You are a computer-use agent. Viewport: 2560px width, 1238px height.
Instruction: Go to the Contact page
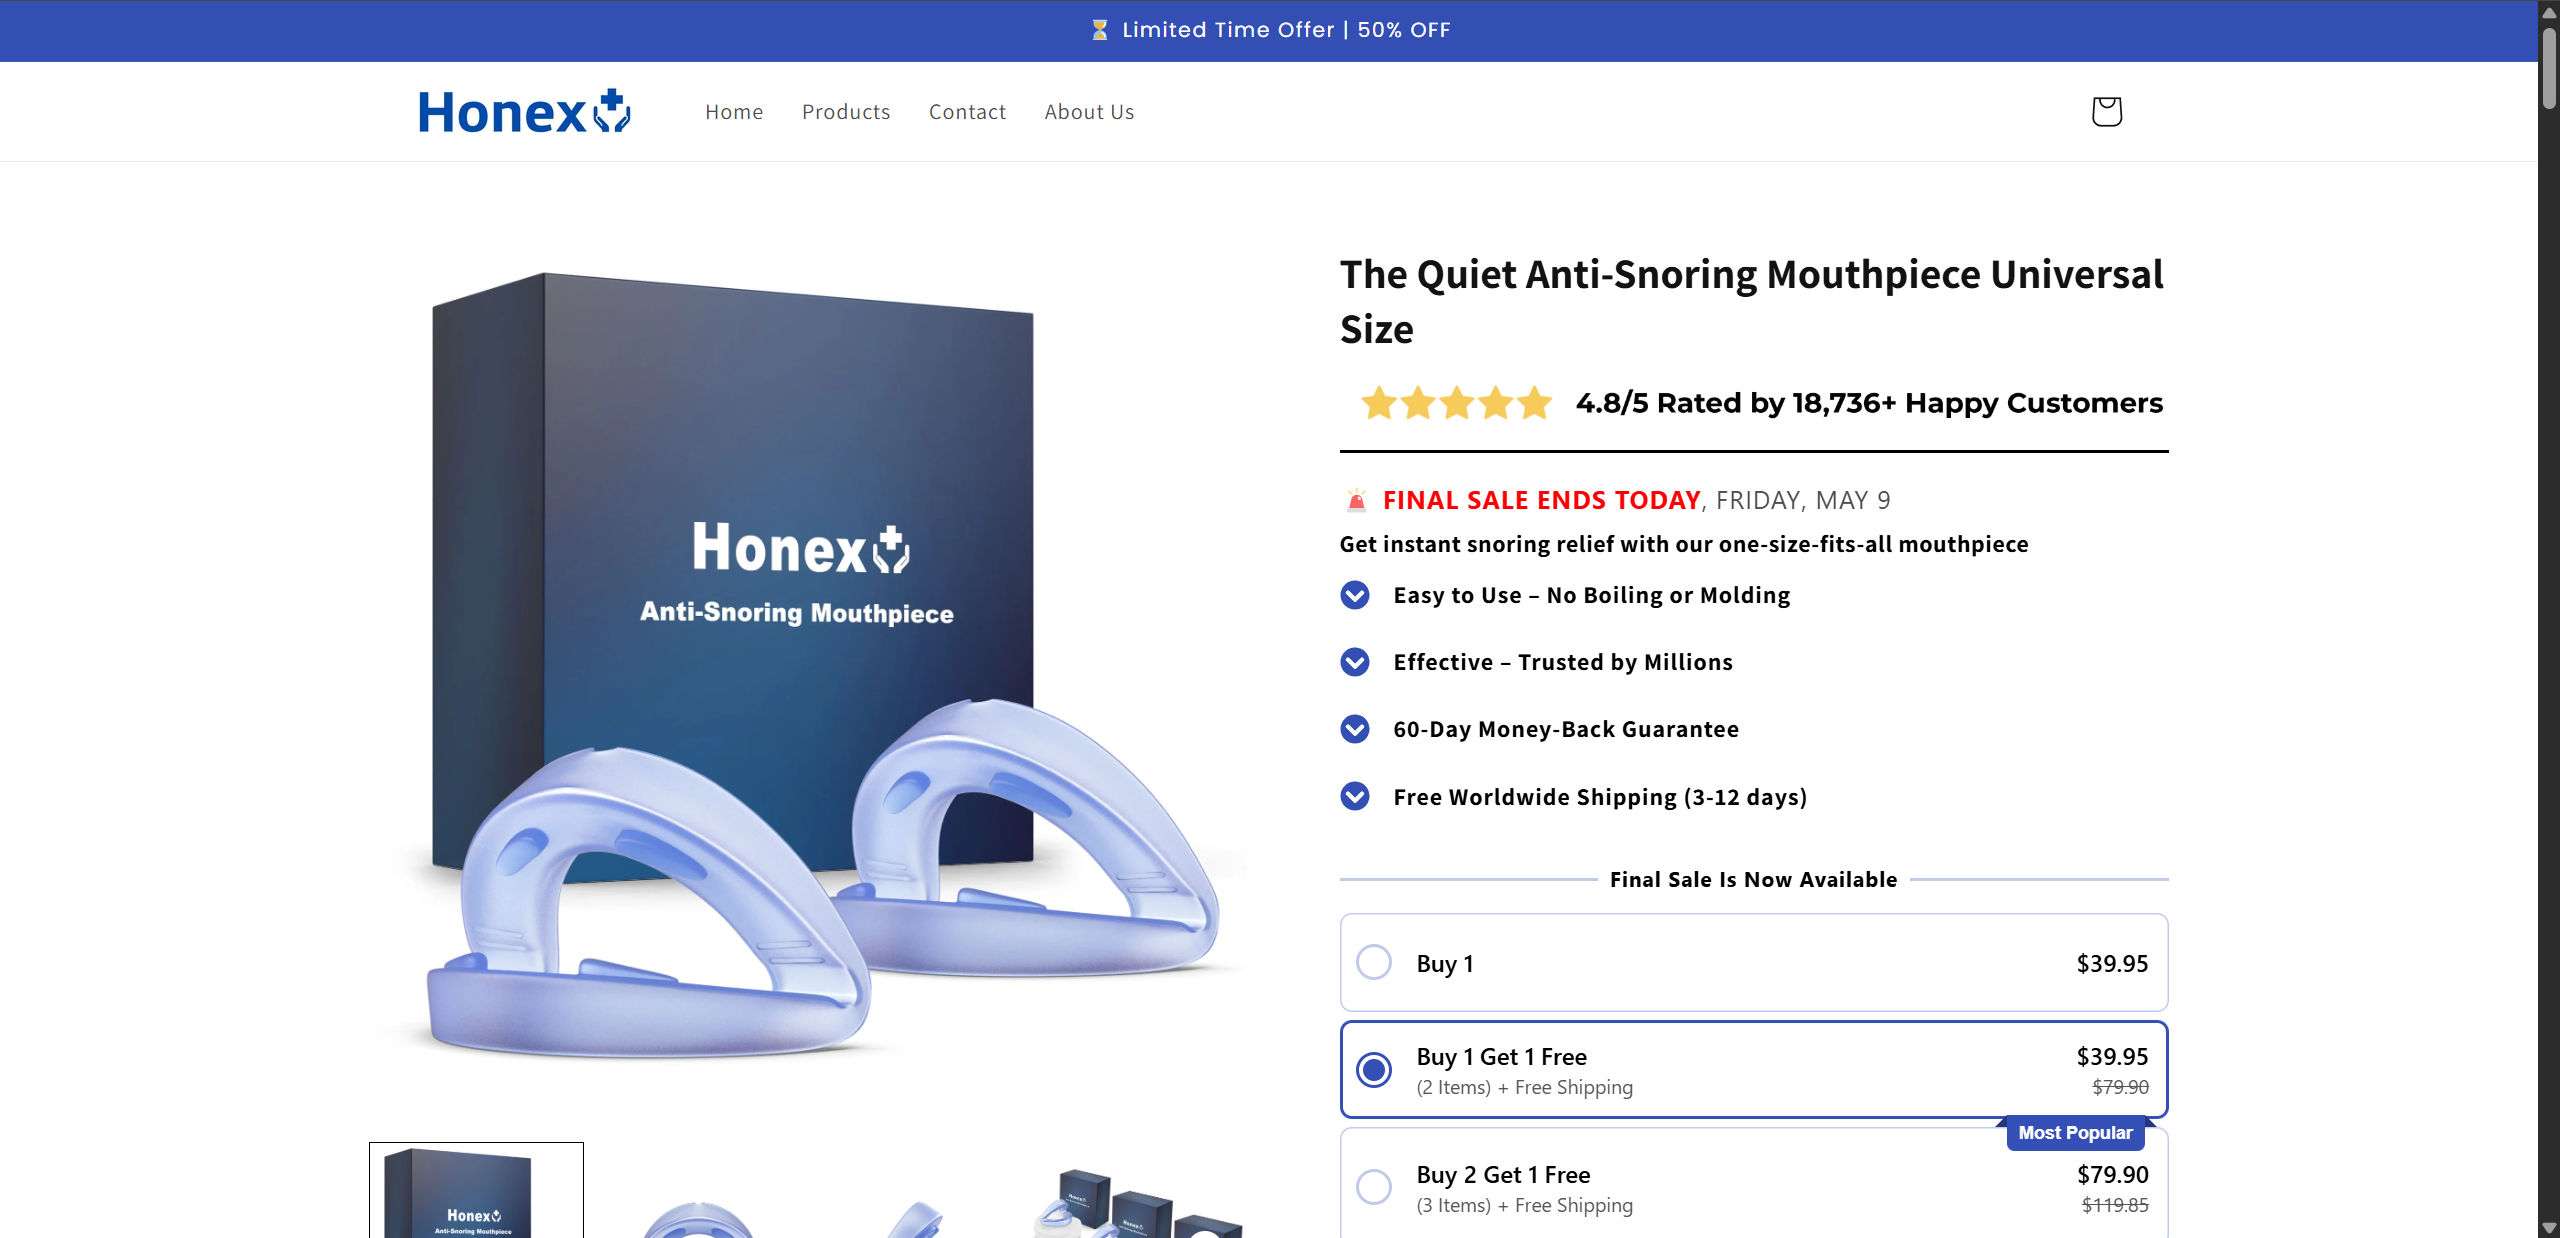[967, 112]
